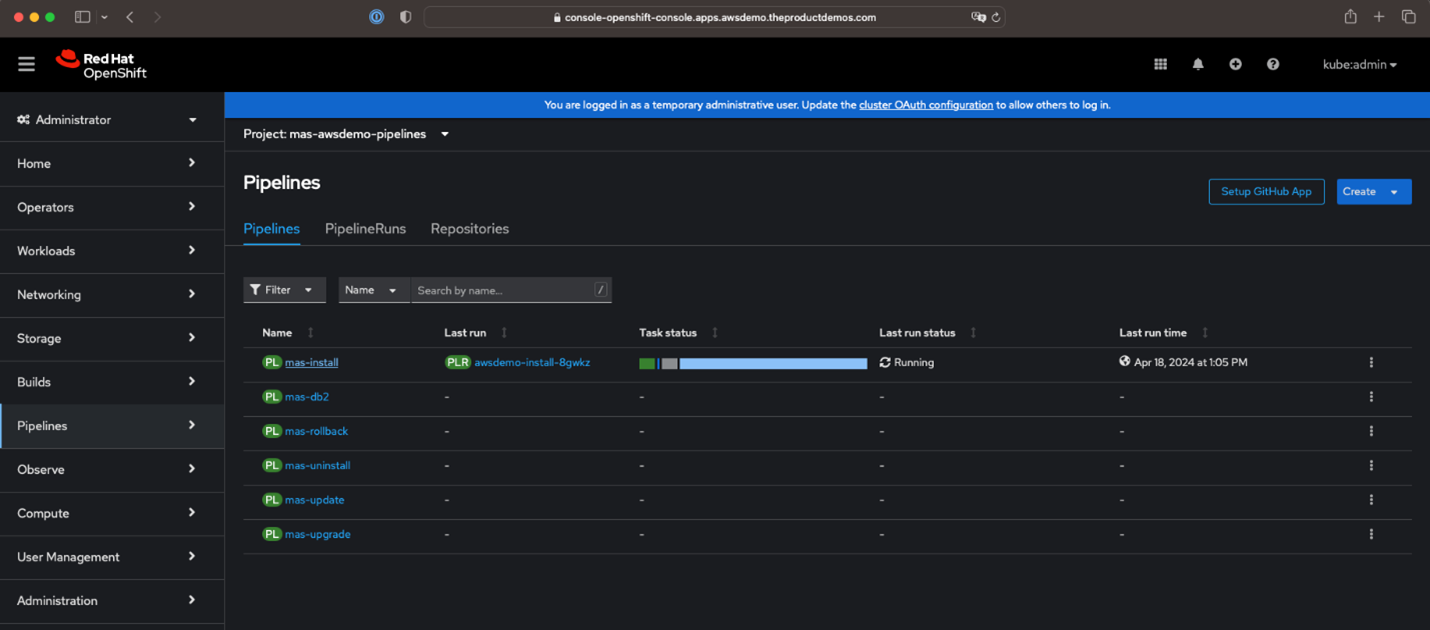Open the navigation hamburger menu
1430x630 pixels.
26,64
